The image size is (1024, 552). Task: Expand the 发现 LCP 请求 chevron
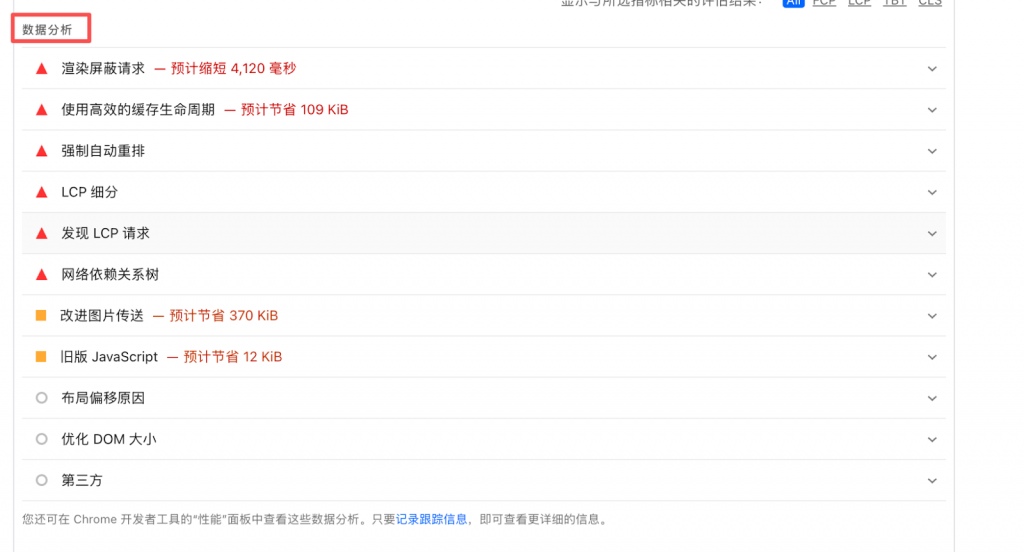pos(932,233)
